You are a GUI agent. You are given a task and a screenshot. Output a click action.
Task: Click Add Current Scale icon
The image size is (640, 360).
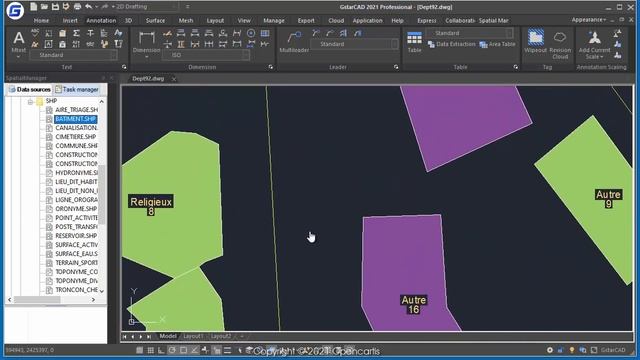[594, 44]
